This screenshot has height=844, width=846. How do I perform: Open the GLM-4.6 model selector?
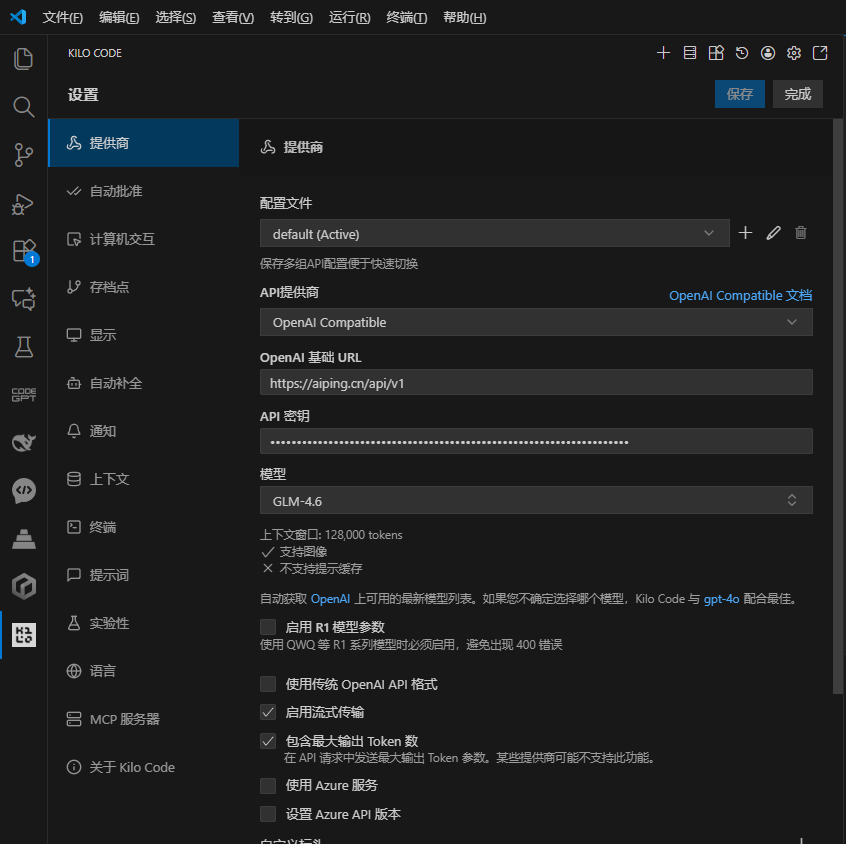pos(536,500)
